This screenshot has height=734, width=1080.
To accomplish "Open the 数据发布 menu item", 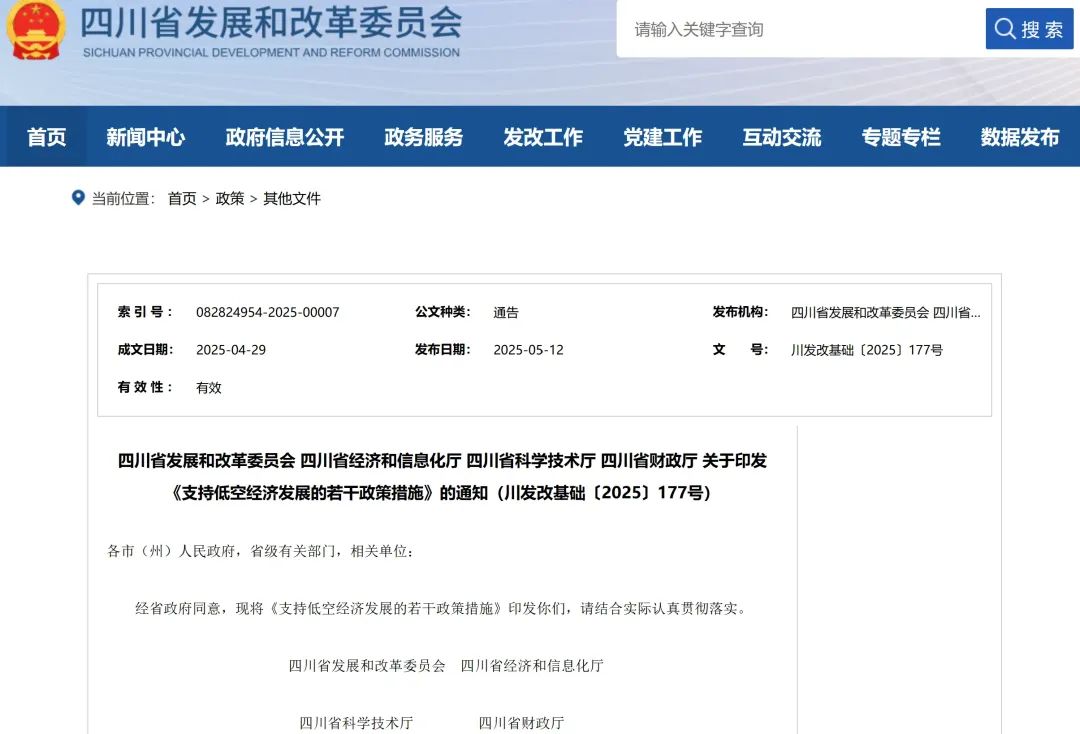I will 1020,137.
